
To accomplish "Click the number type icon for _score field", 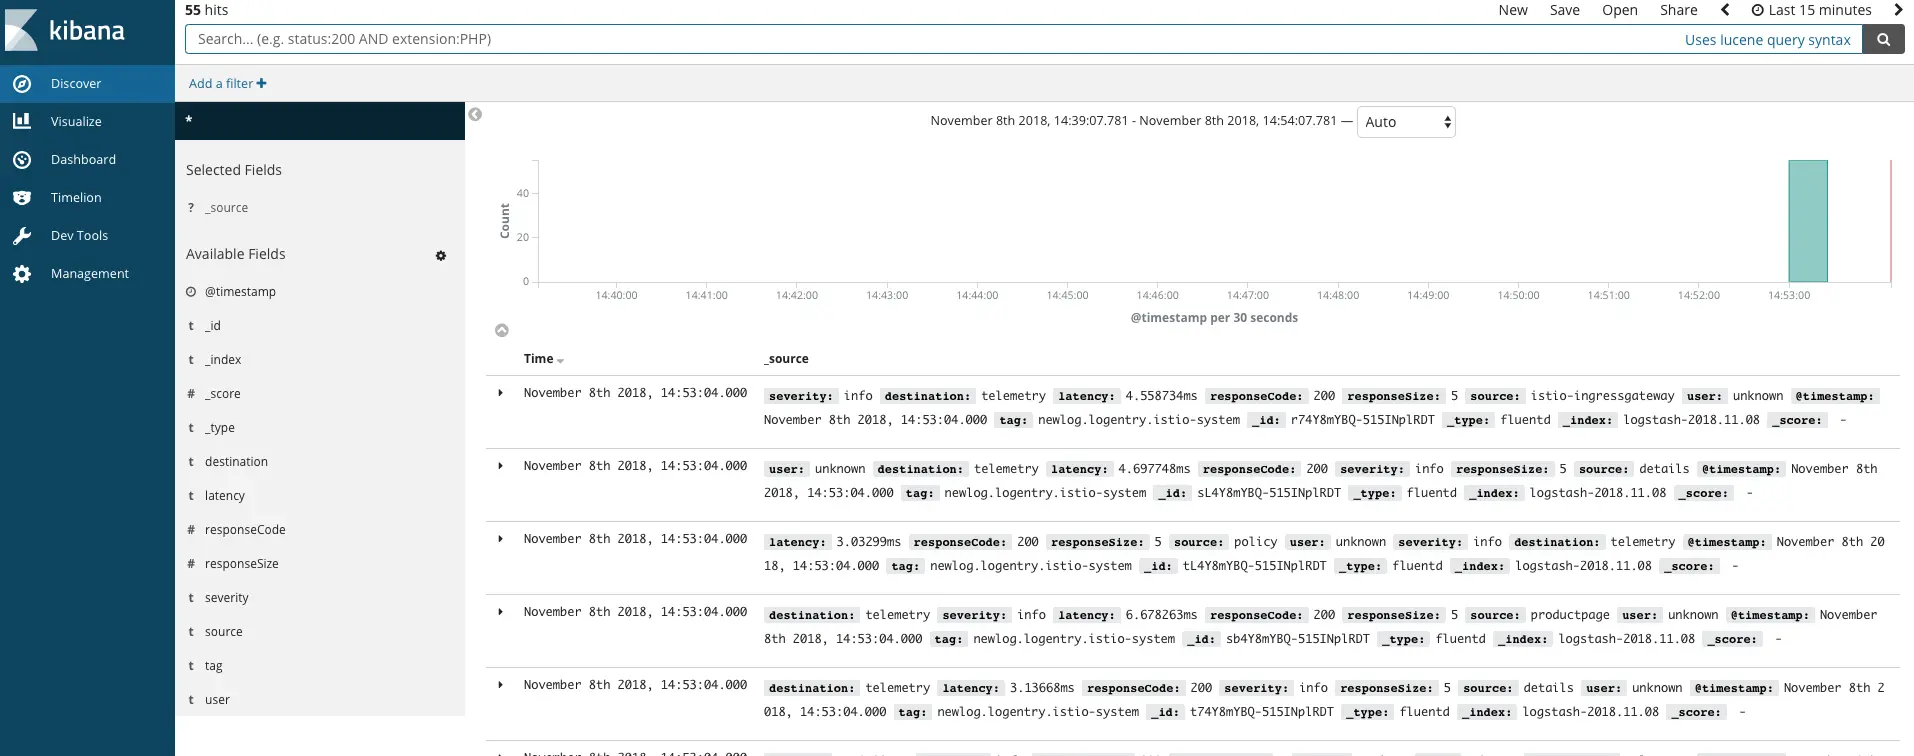I will click(191, 394).
